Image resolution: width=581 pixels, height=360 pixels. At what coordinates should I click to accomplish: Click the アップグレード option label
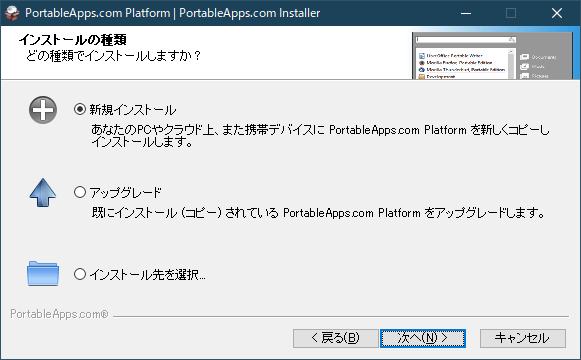[126, 193]
